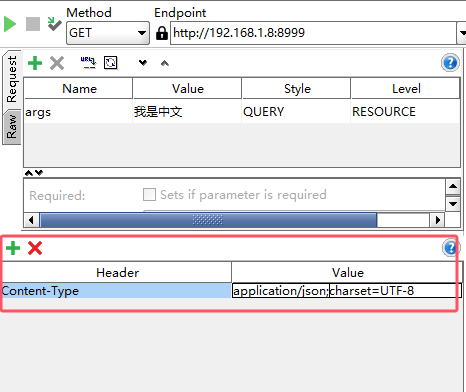Click the QUERY style cell
This screenshot has height=392, width=466.
click(x=296, y=112)
